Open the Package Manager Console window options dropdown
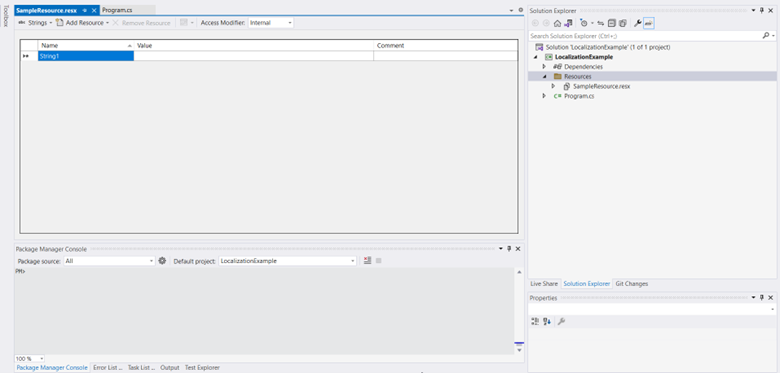 500,249
